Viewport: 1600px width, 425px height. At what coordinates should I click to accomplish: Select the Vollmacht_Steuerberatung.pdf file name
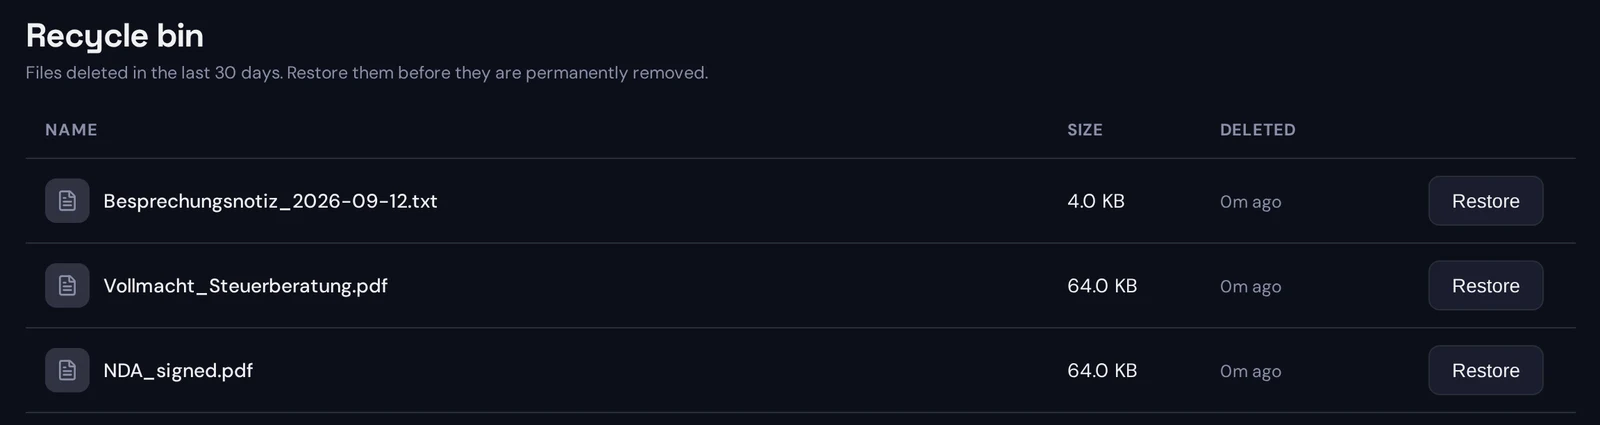coord(245,286)
